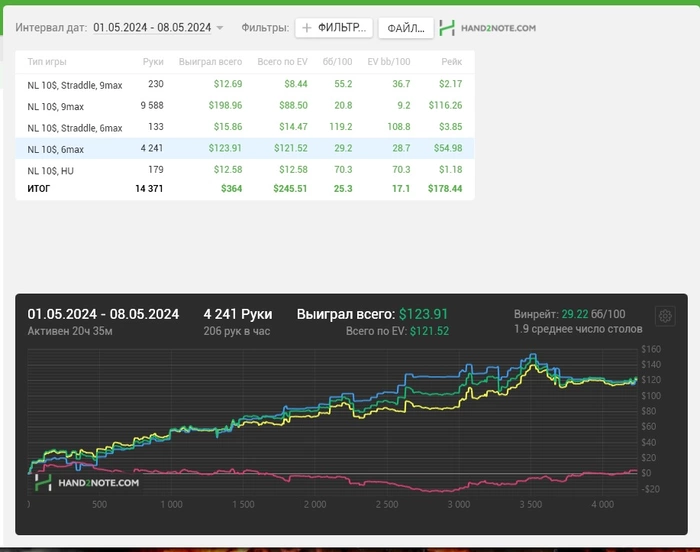Click Выиграл всего $123.91 in chart header
The height and width of the screenshot is (552, 700).
click(372, 314)
